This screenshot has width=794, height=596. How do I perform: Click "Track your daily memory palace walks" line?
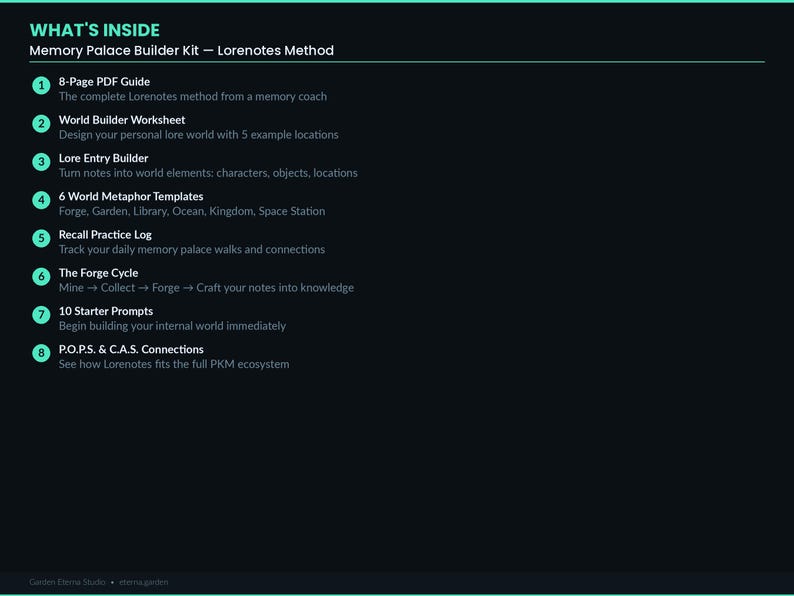click(x=192, y=249)
